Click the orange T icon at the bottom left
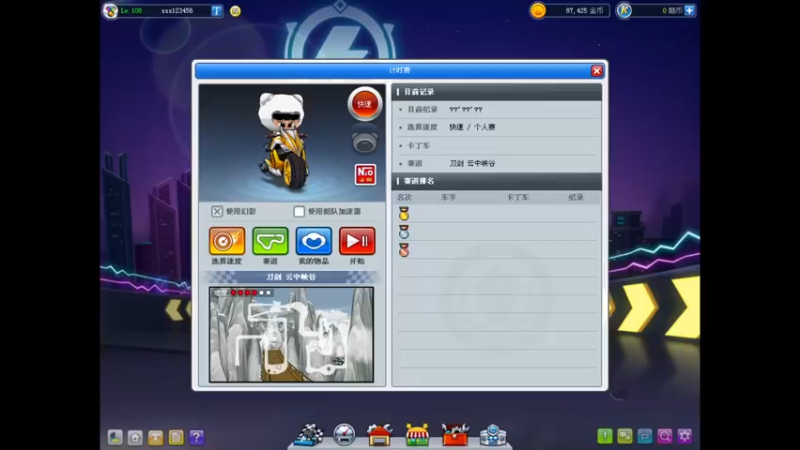The width and height of the screenshot is (800, 450). click(156, 437)
